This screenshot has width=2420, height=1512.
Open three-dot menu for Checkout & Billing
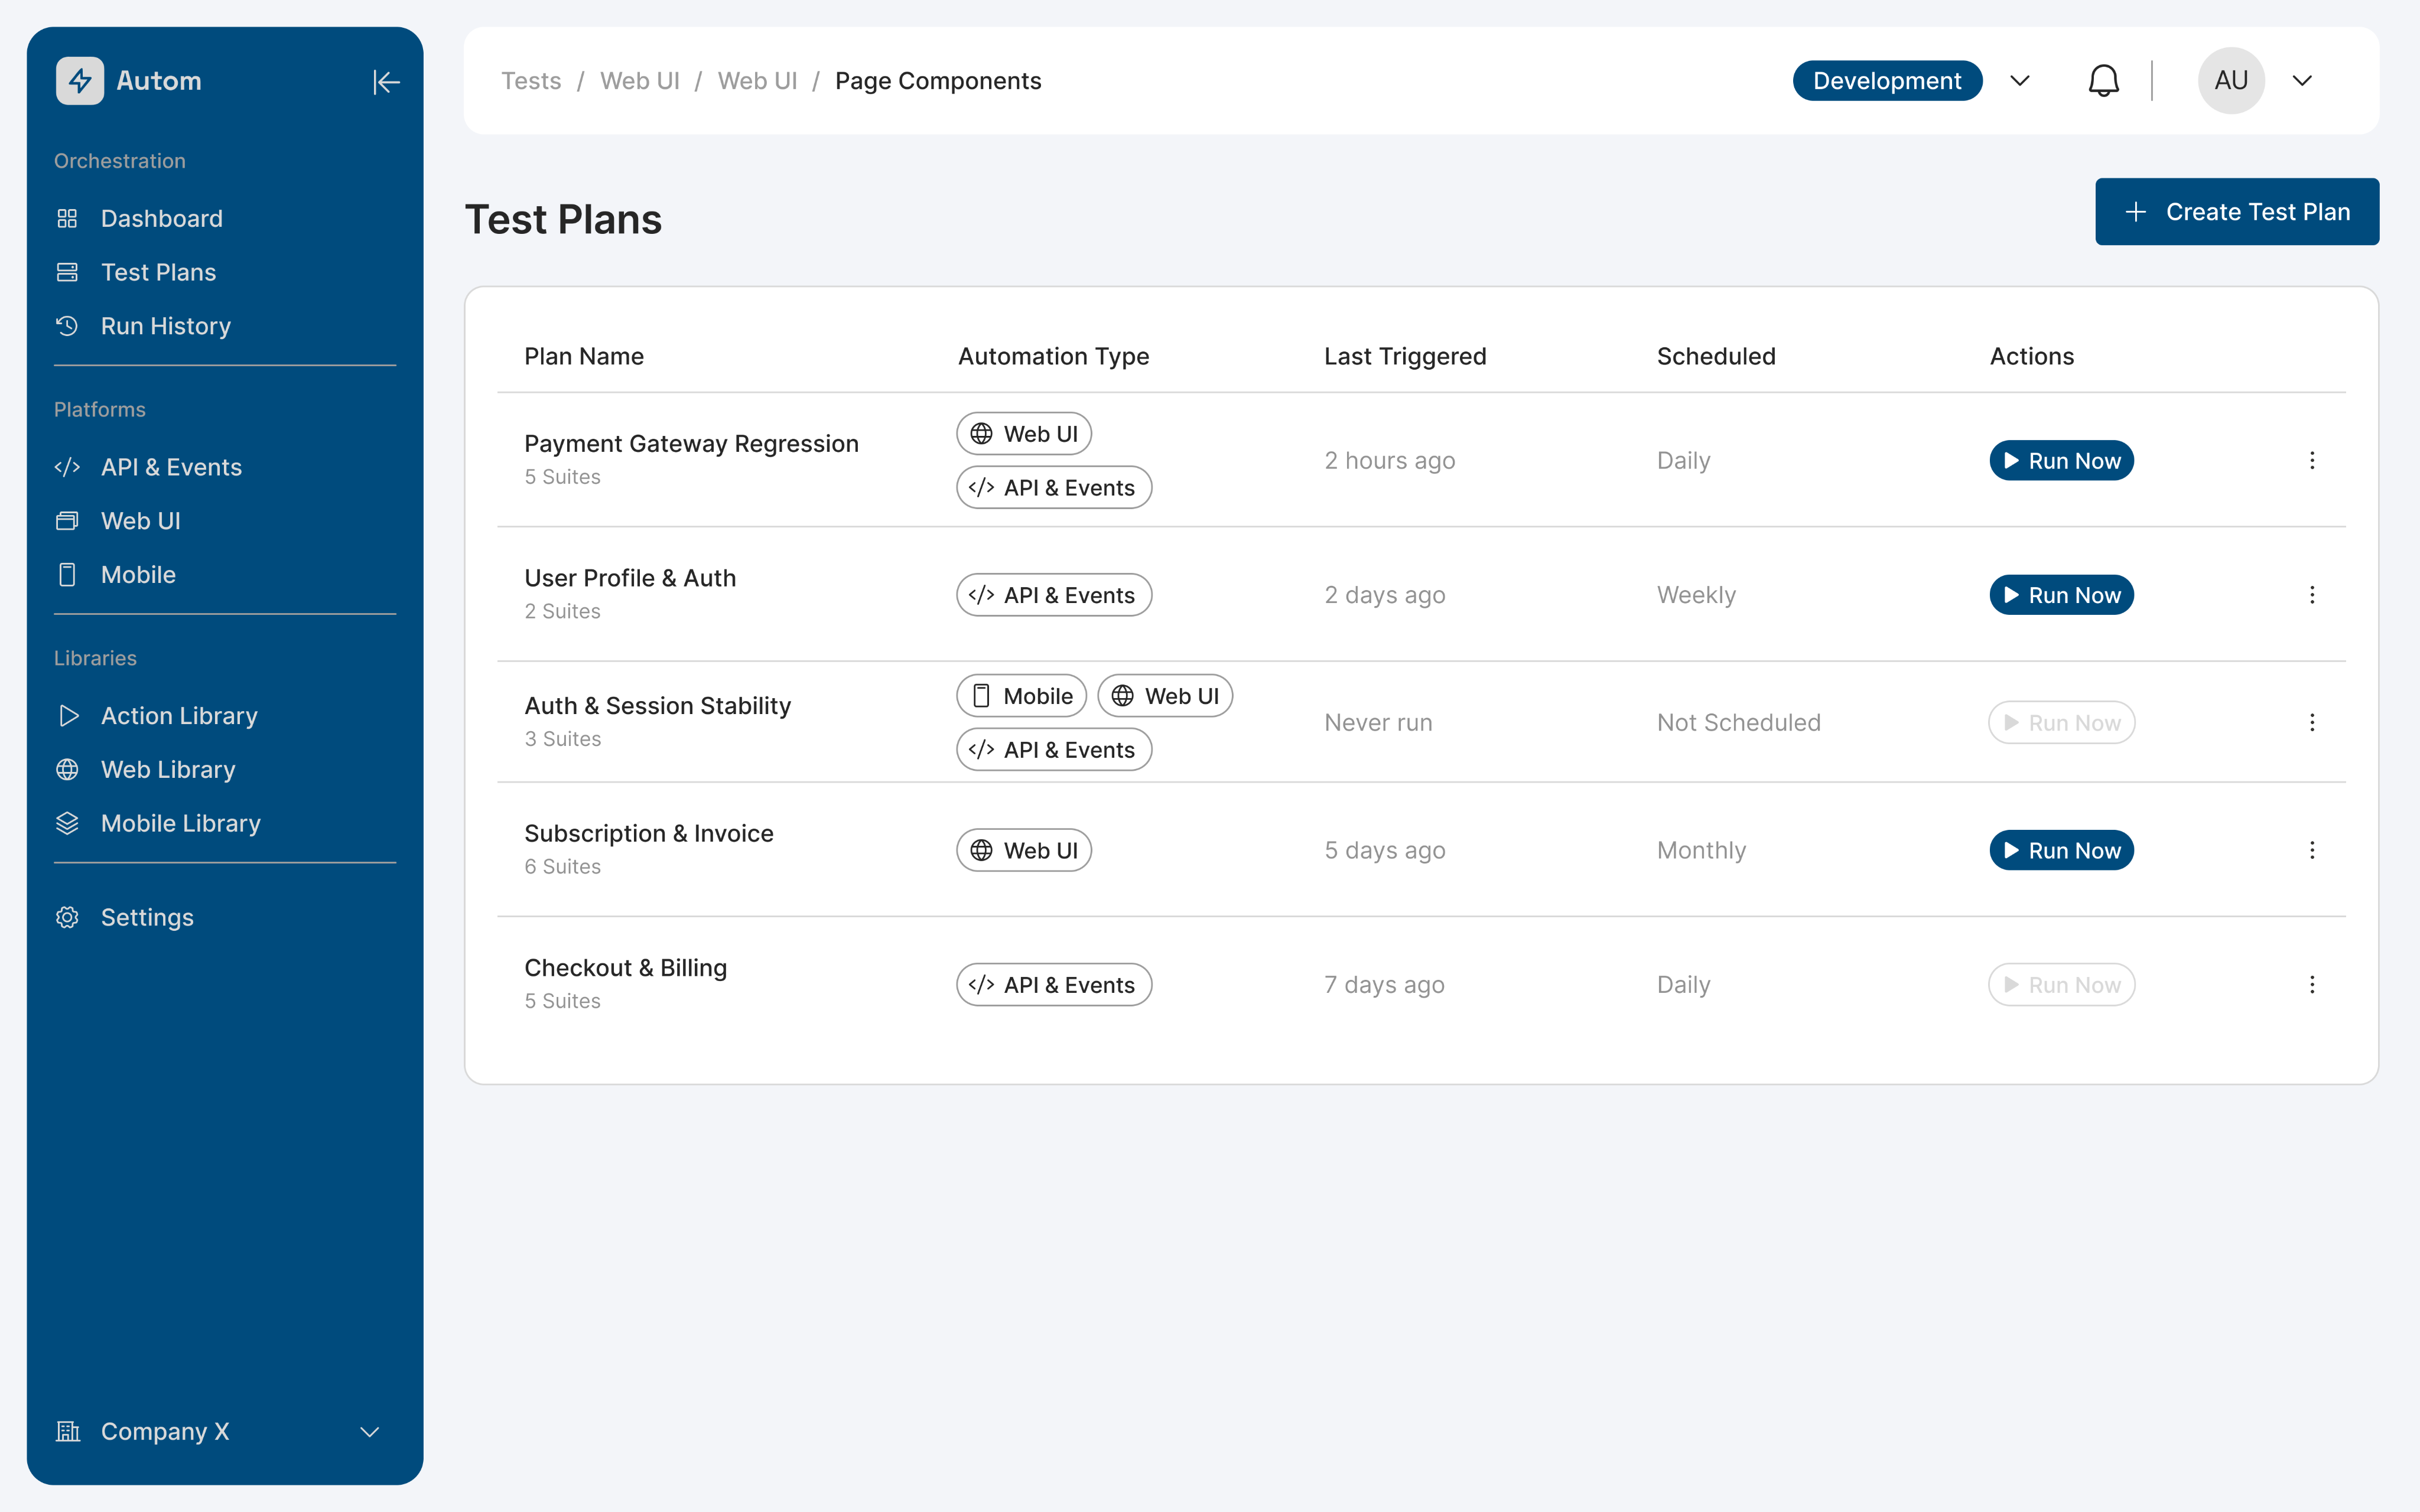pyautogui.click(x=2311, y=985)
